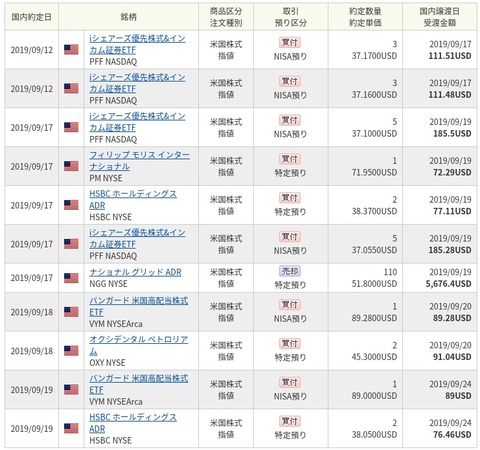The height and width of the screenshot is (450, 480).
Task: Select the 111.51USD settlement amount
Action: pos(450,56)
